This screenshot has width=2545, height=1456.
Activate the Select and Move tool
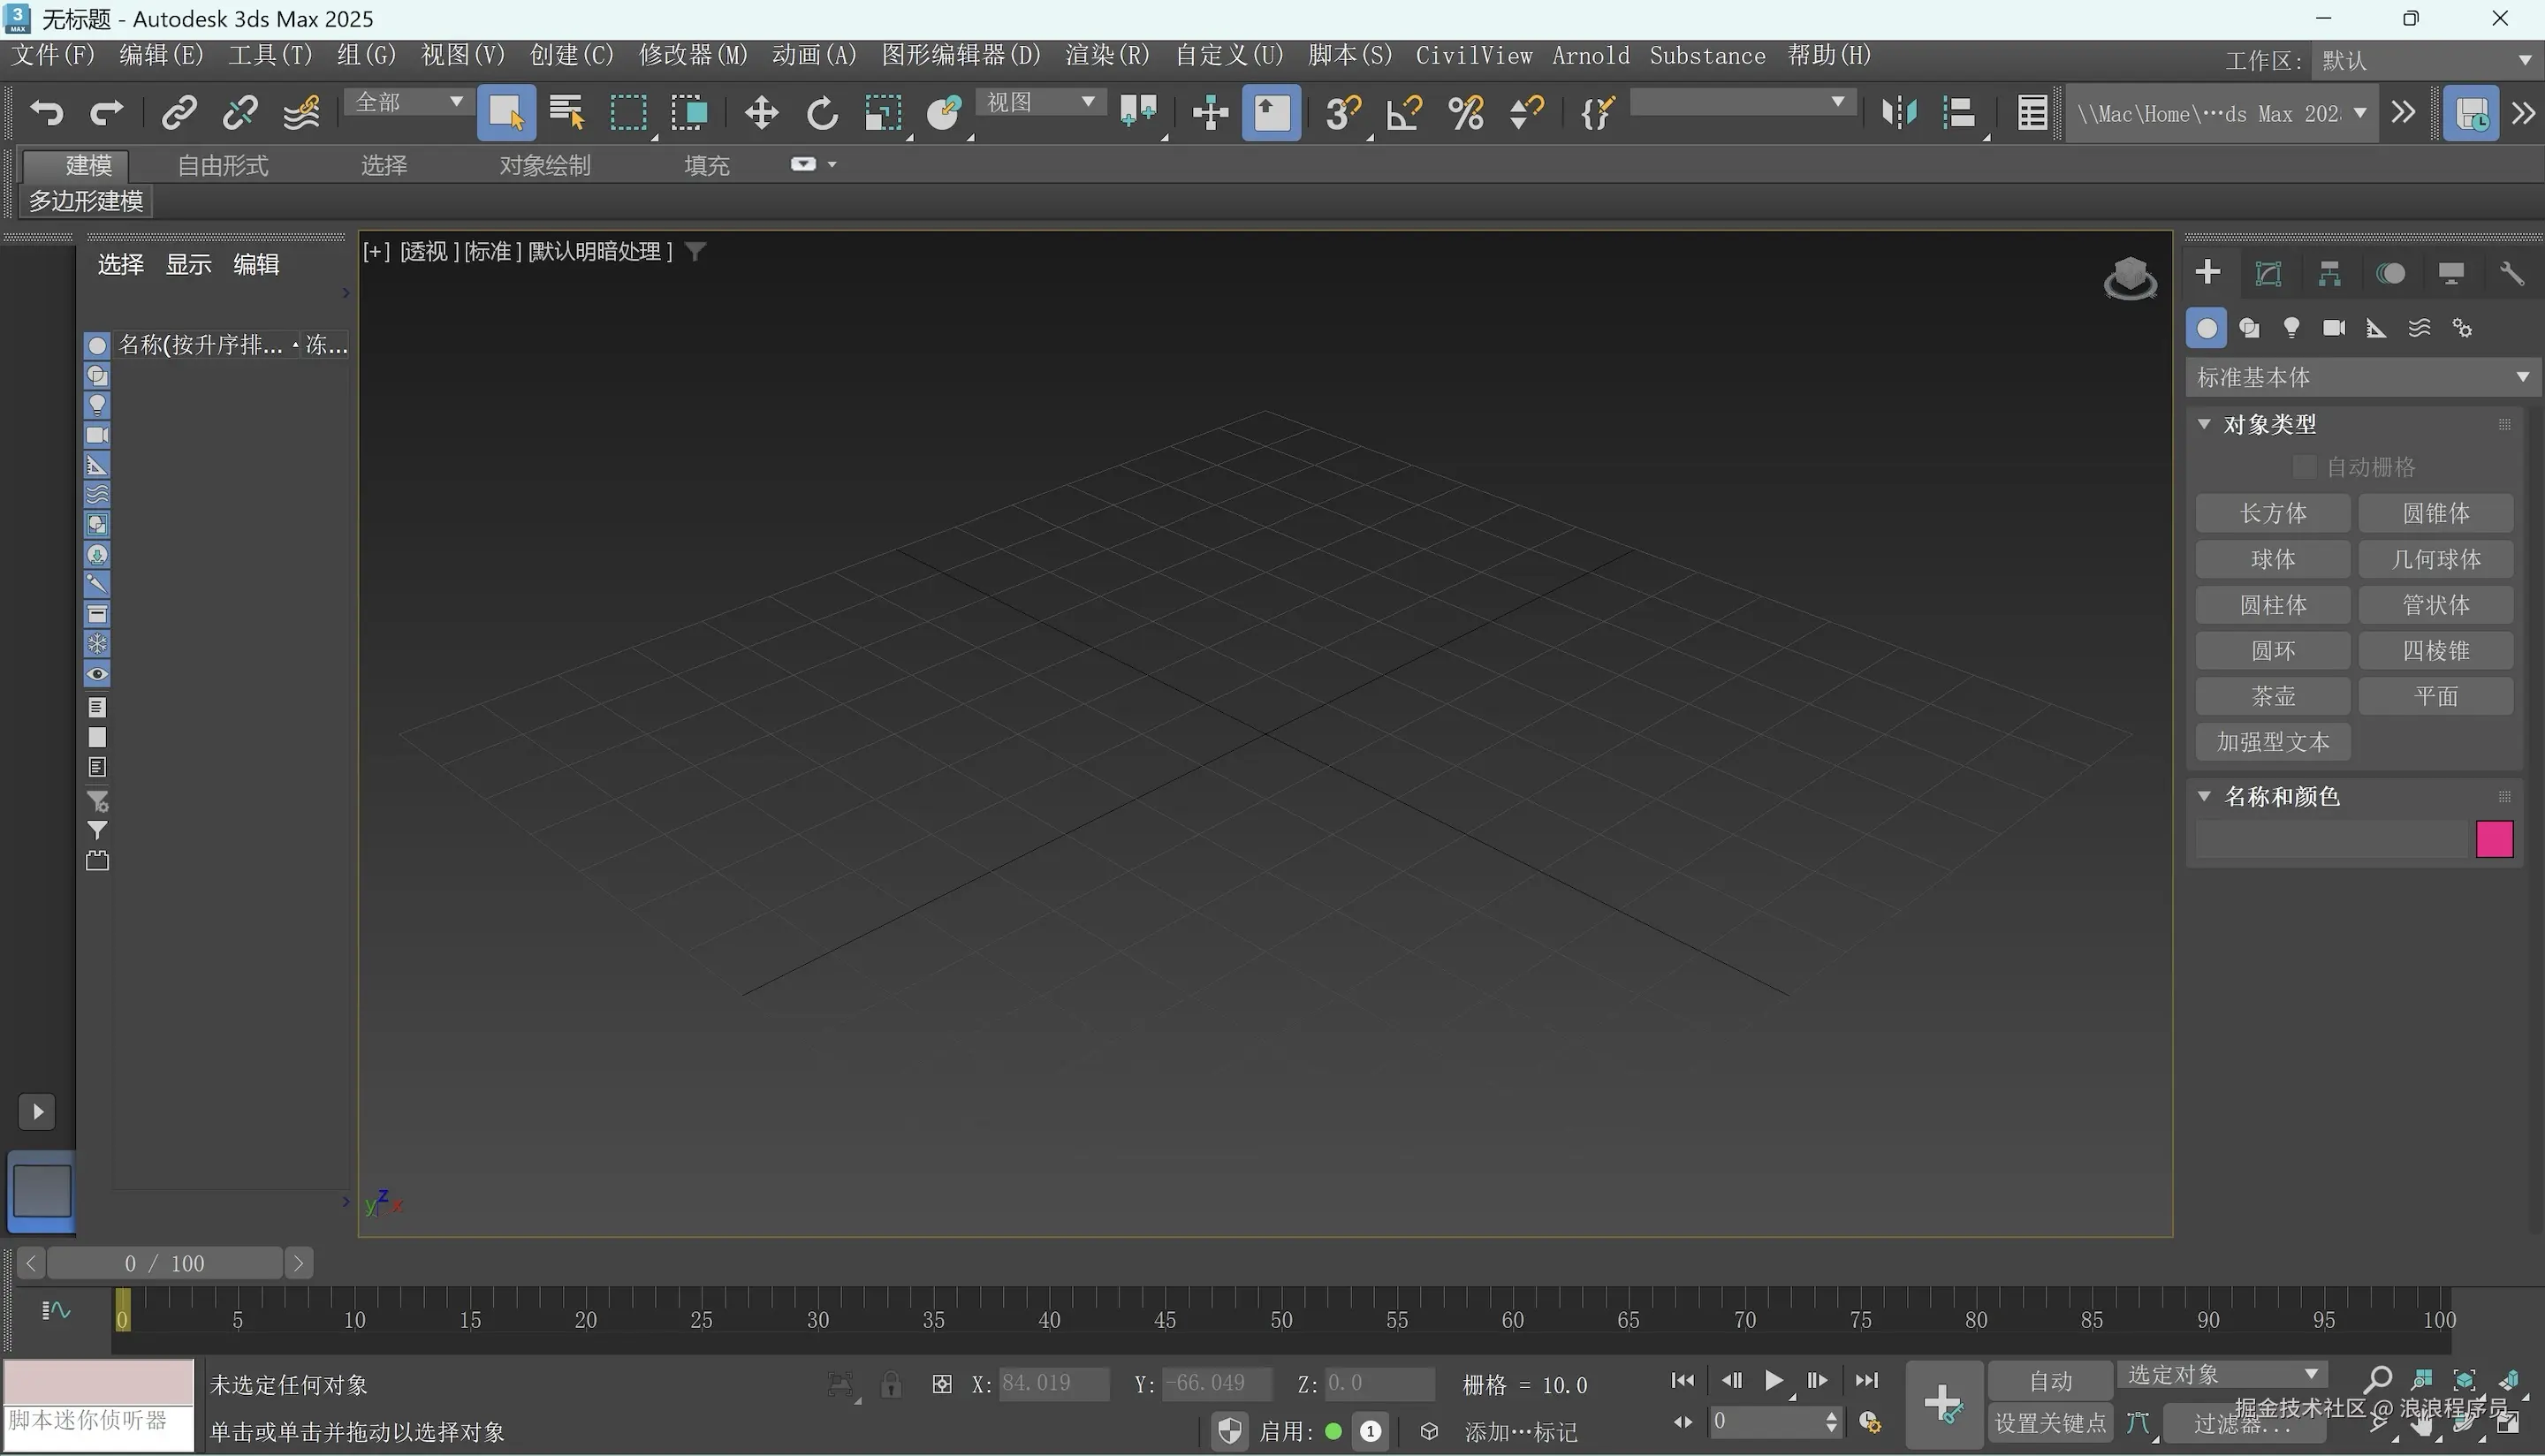[x=761, y=113]
